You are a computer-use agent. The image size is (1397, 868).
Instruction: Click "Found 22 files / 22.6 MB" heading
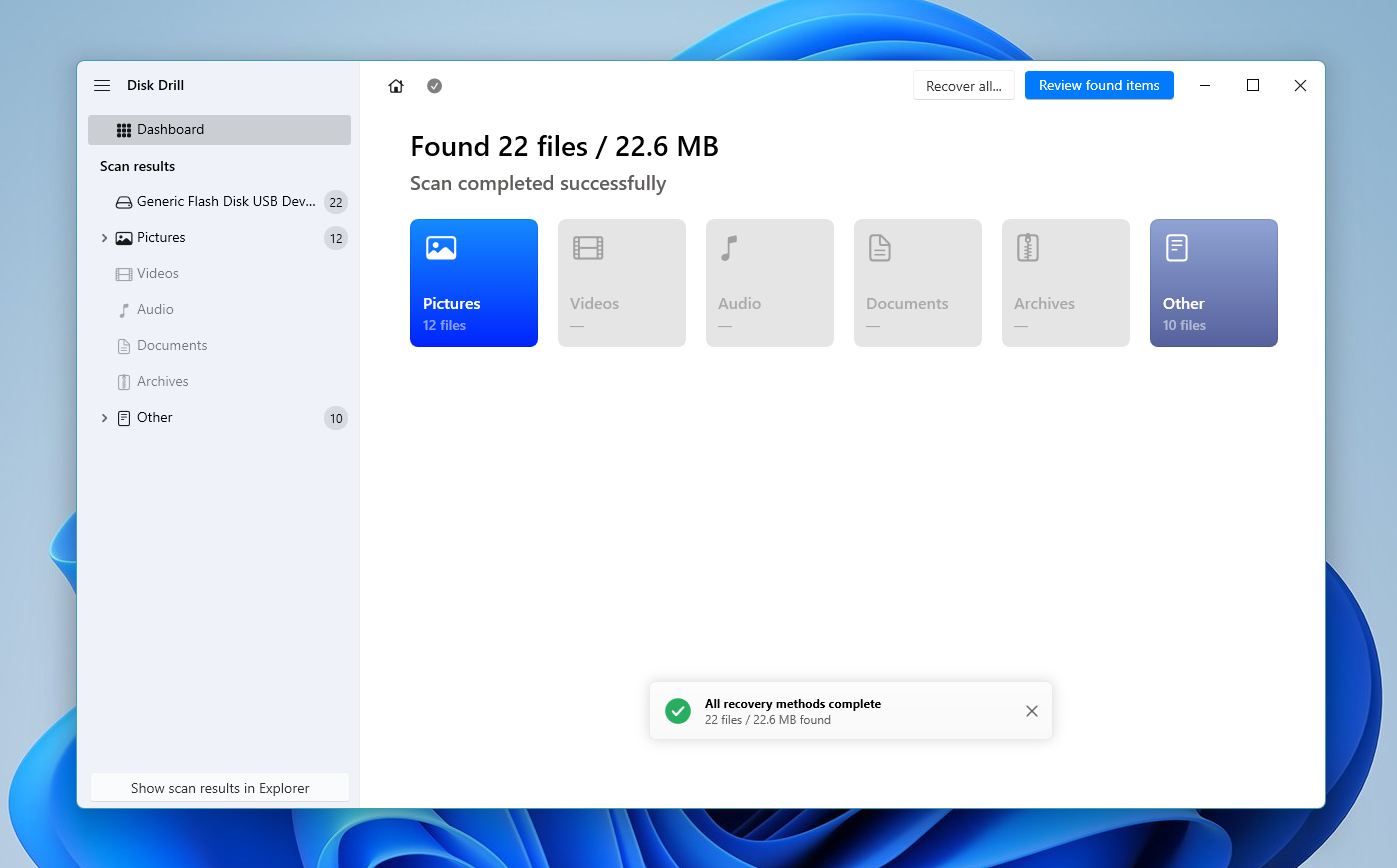(564, 146)
